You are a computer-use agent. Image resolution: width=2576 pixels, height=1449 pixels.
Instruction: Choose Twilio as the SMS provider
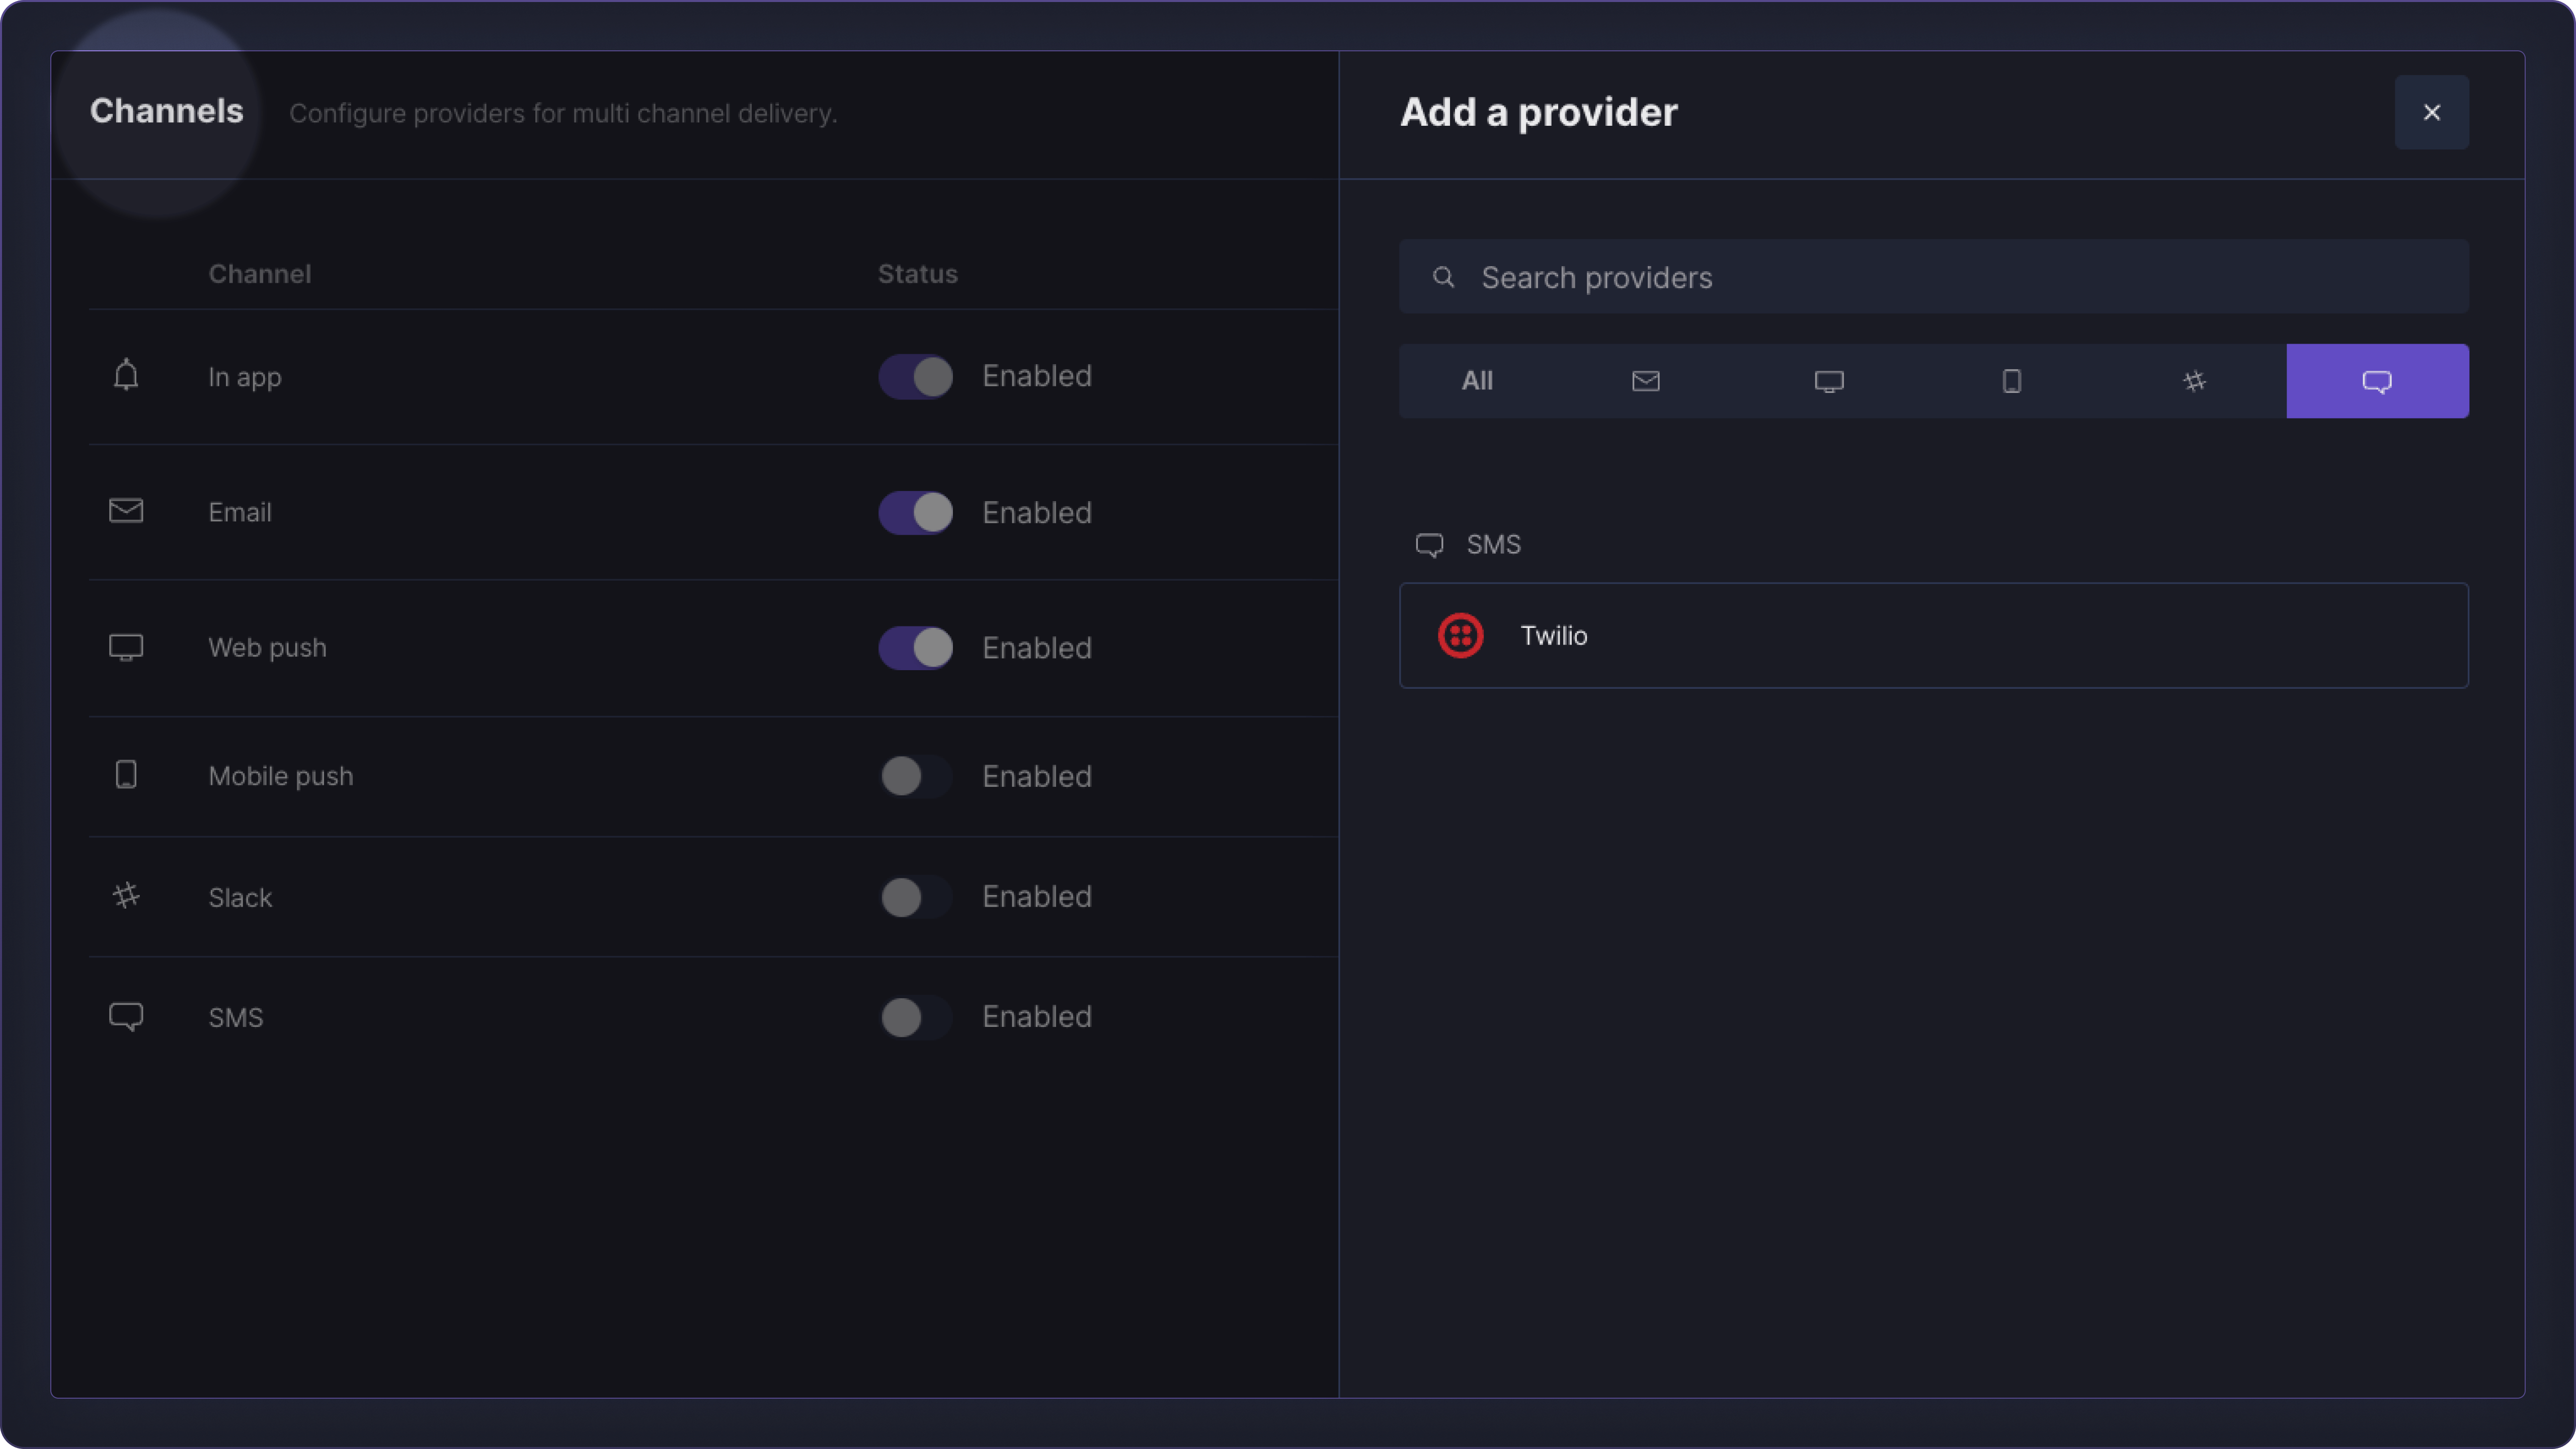pos(1932,636)
